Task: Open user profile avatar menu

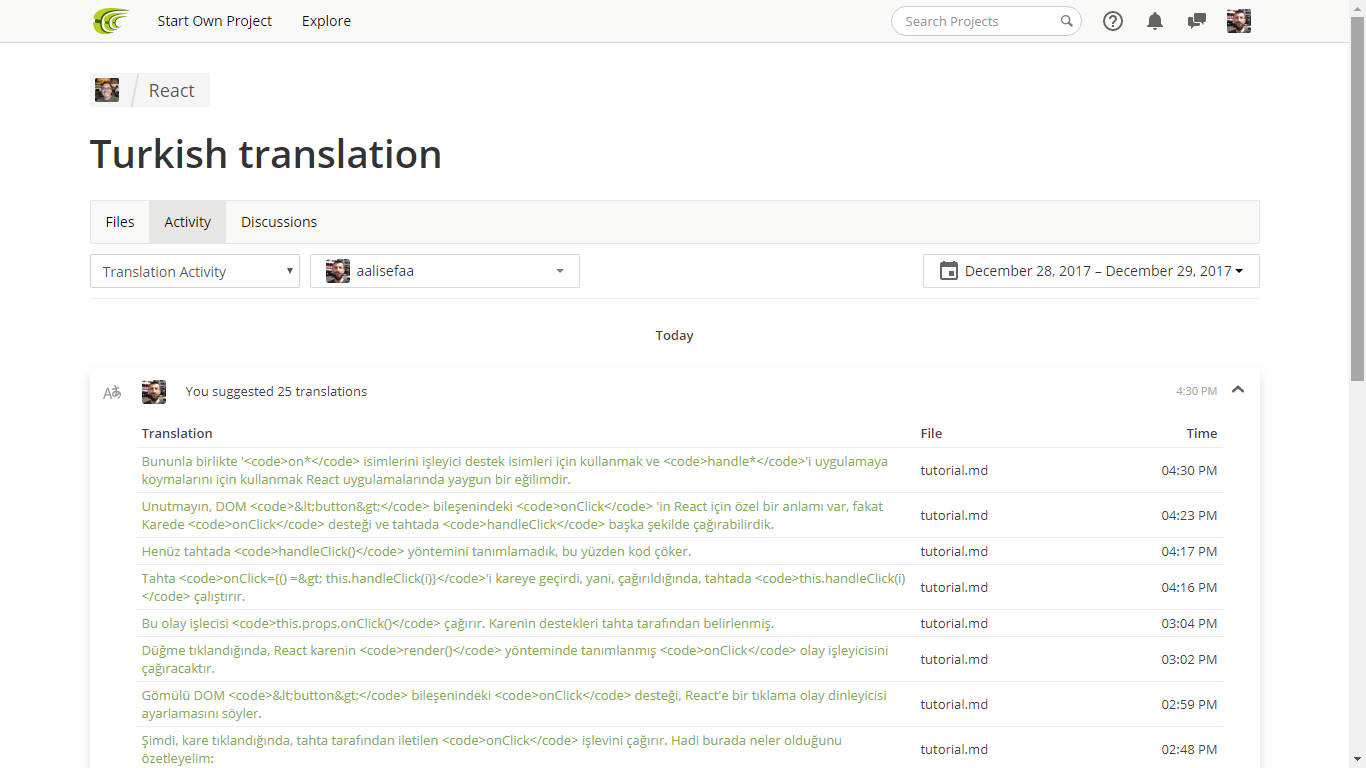Action: 1239,21
